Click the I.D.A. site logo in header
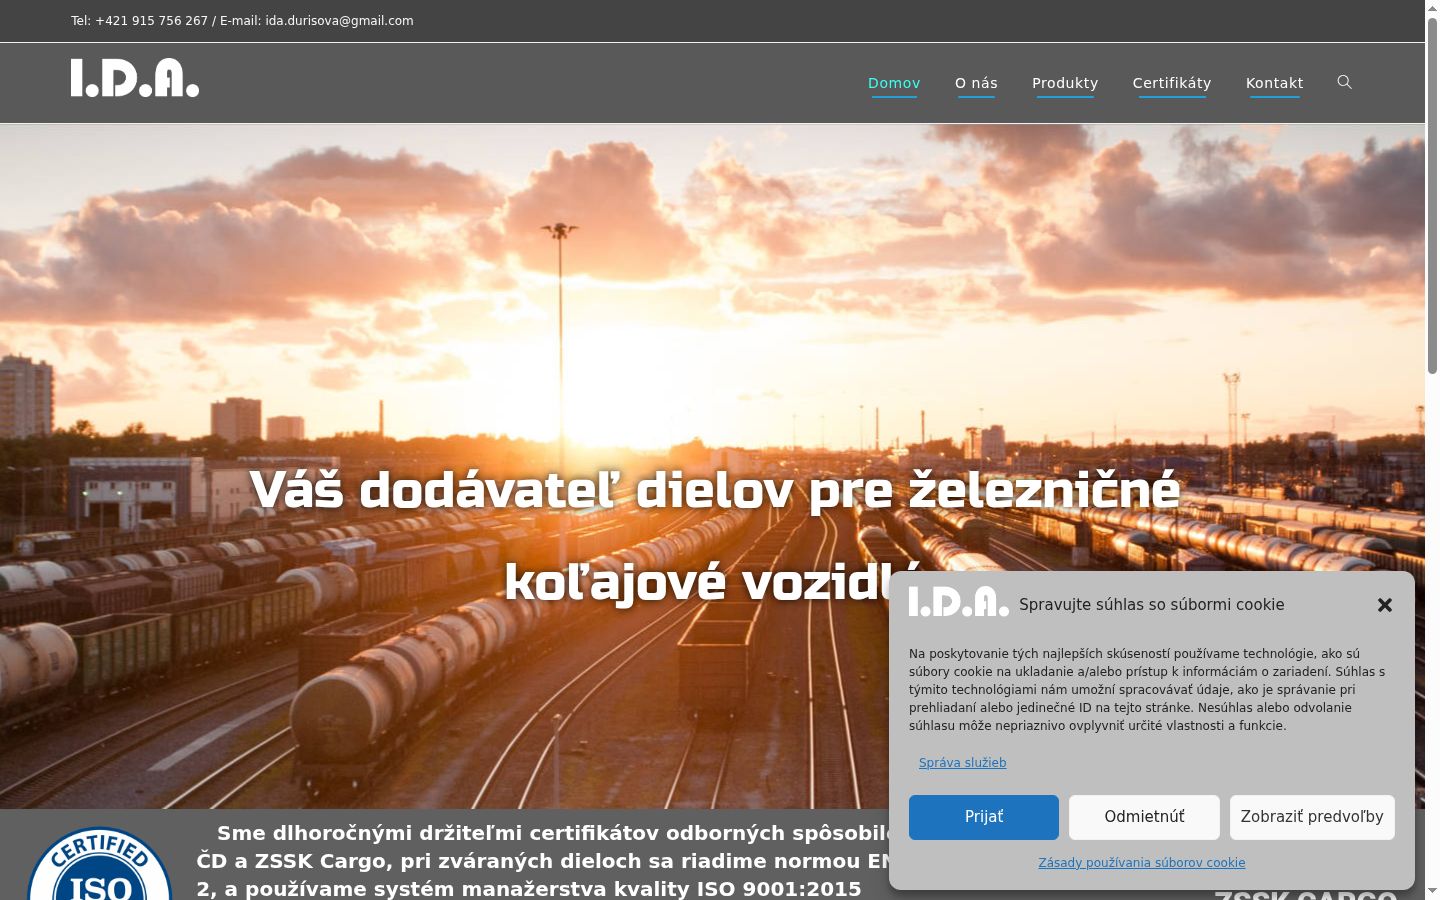The height and width of the screenshot is (900, 1440). tap(135, 78)
